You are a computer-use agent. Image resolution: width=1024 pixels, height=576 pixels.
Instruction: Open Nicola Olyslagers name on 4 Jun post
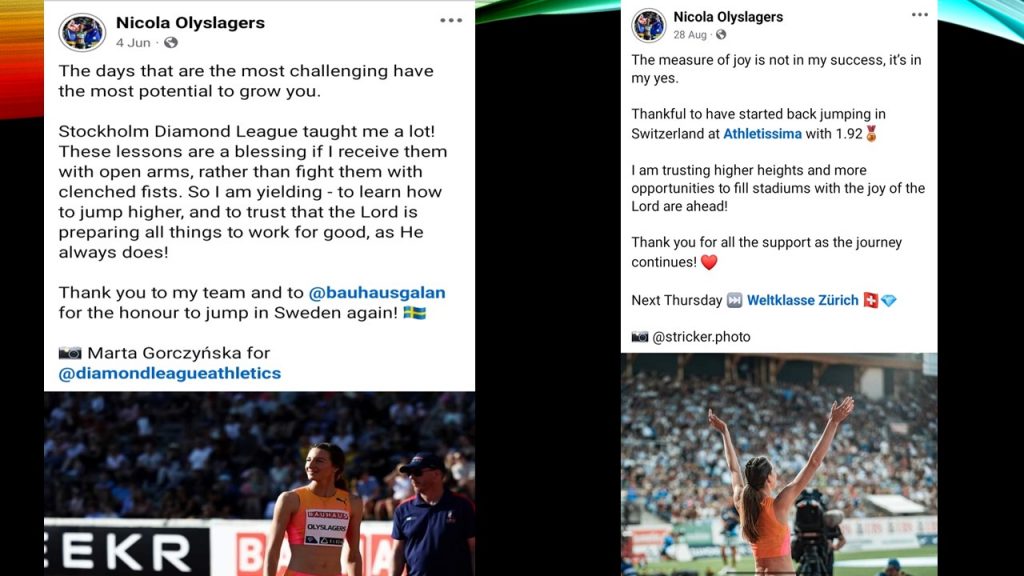coord(190,23)
